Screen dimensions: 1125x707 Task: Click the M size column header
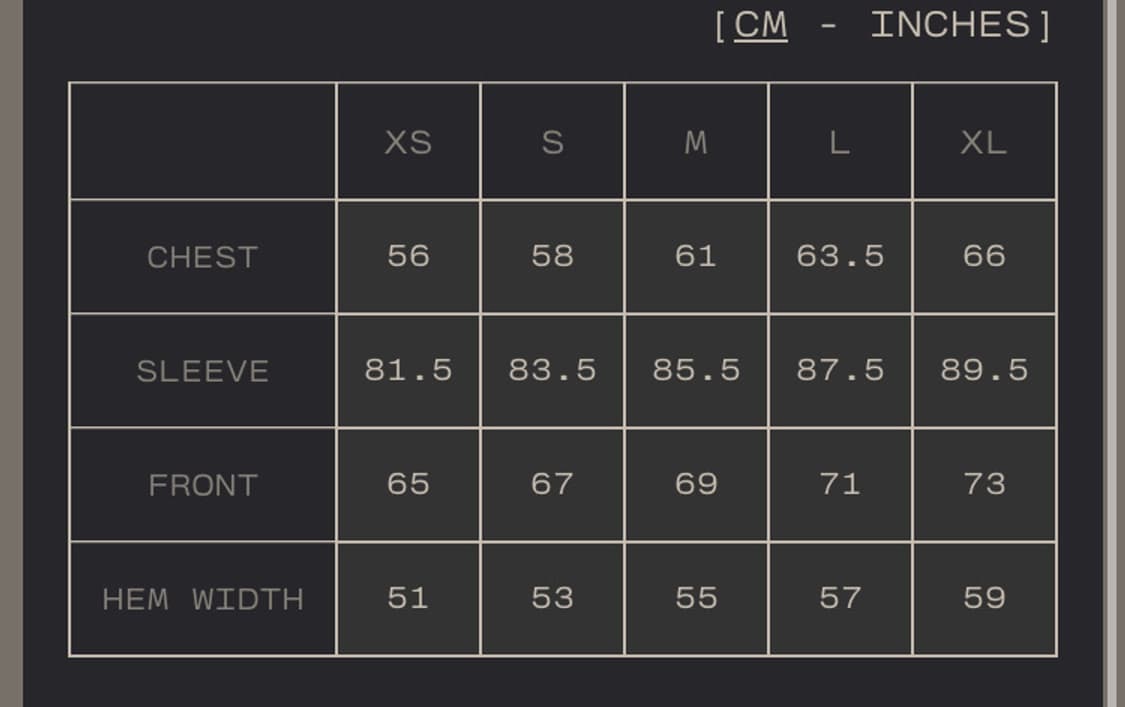pyautogui.click(x=696, y=142)
